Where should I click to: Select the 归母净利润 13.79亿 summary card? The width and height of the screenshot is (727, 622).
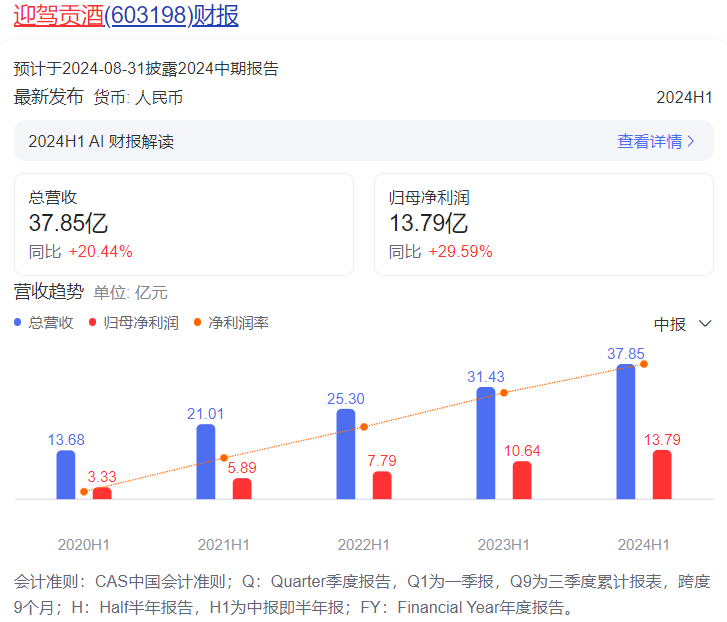click(x=543, y=224)
